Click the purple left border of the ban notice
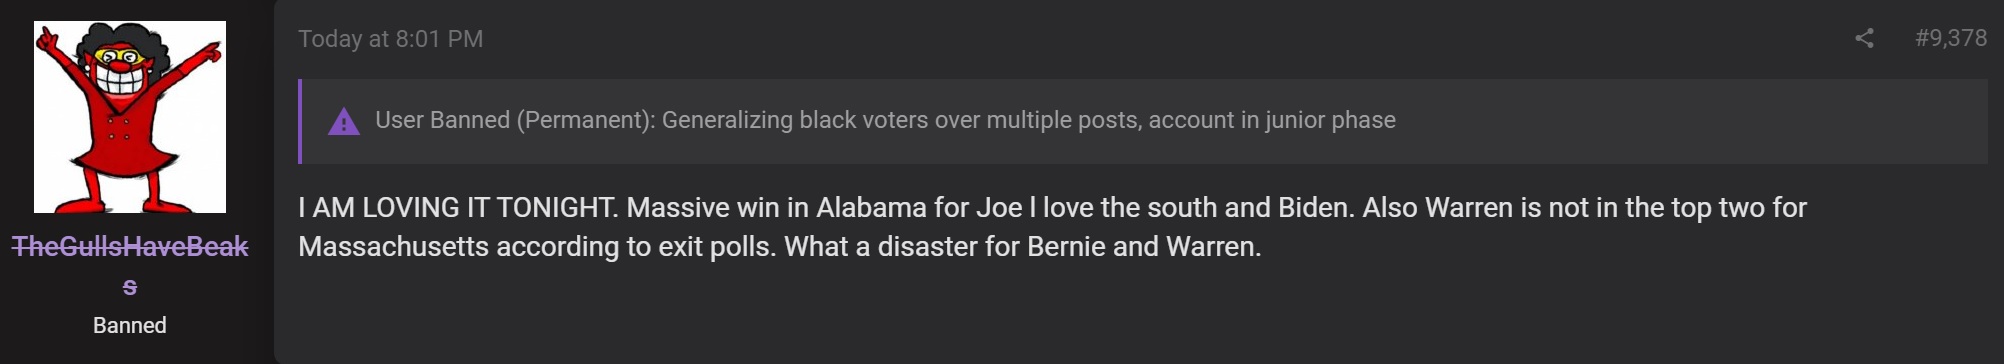 [300, 121]
